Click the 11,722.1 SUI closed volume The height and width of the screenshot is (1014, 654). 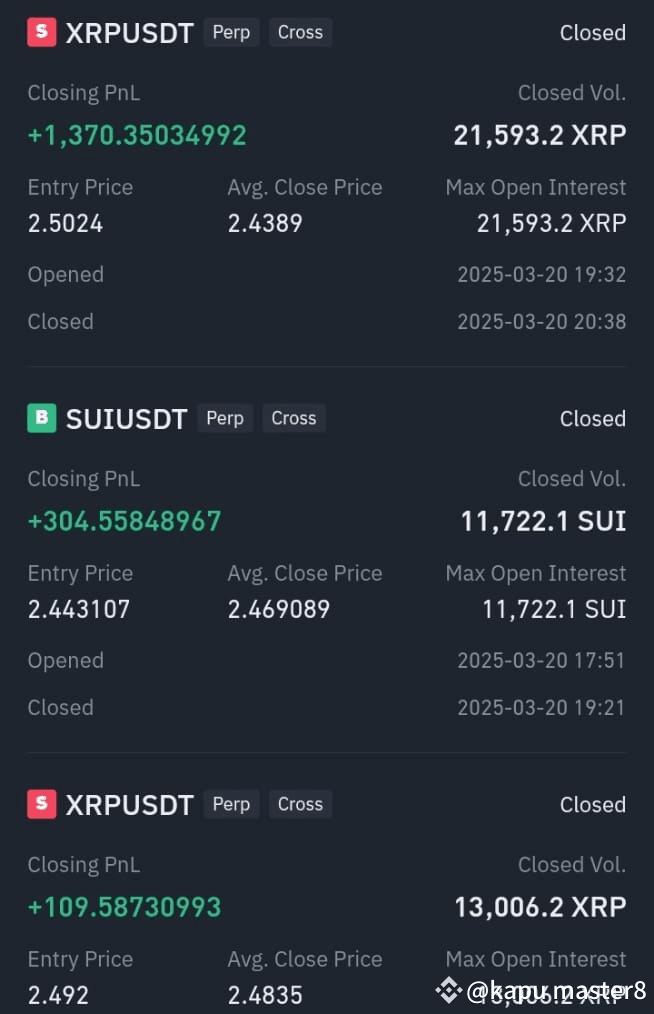coord(543,521)
